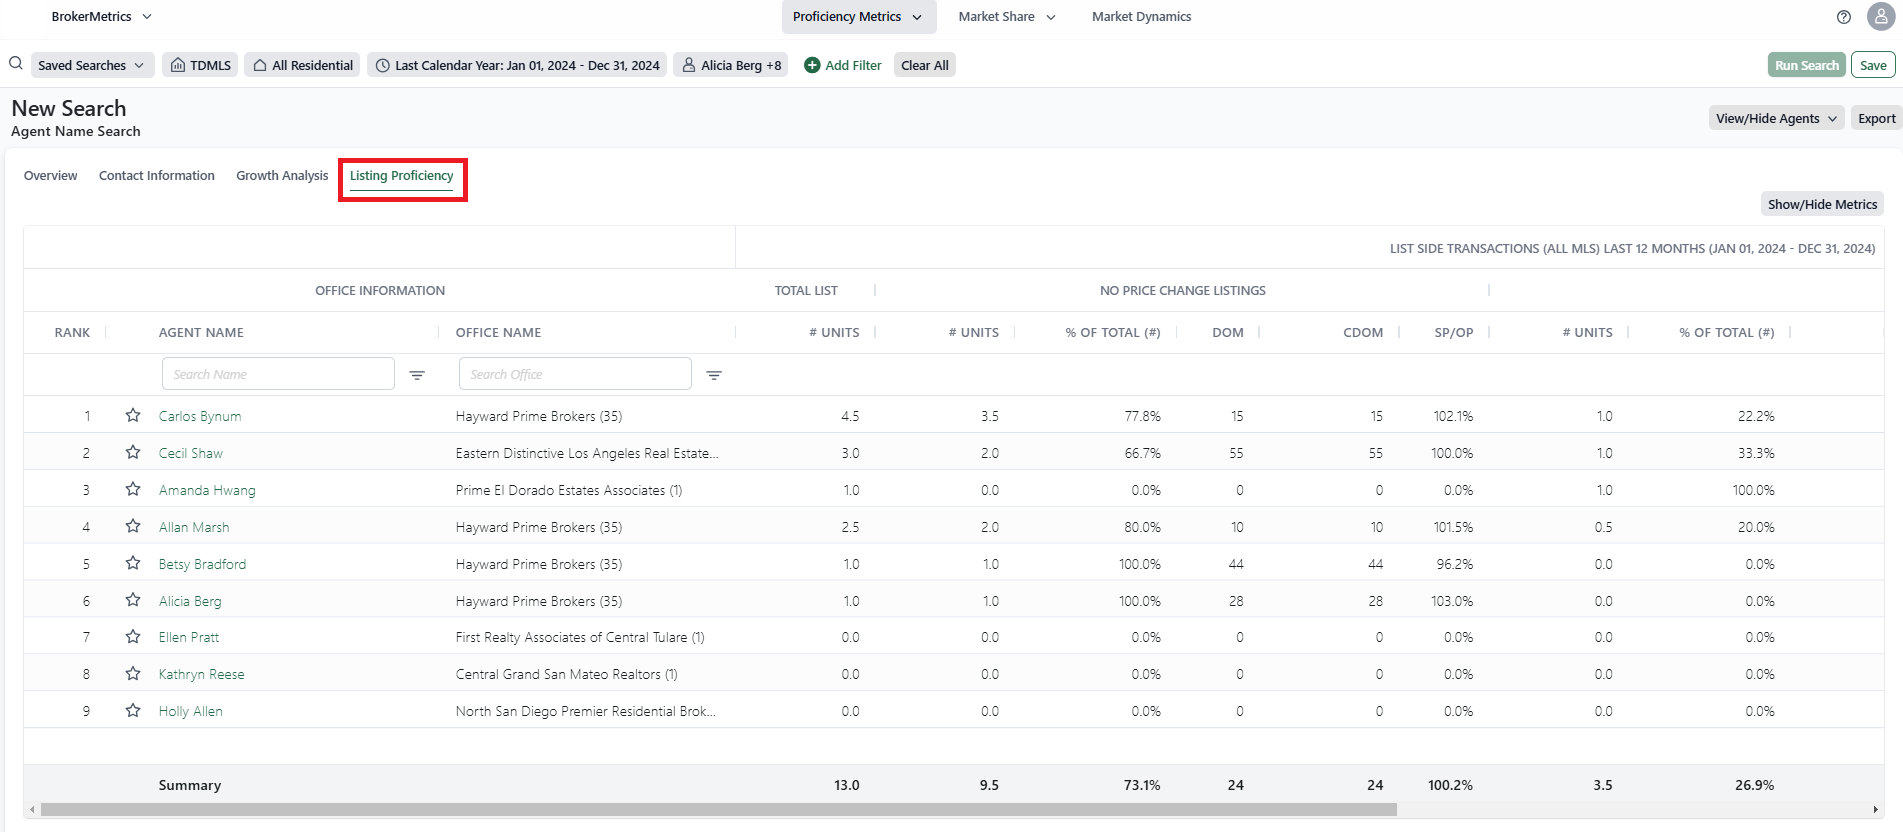Open the filter icon beside Search Office

[x=714, y=375]
